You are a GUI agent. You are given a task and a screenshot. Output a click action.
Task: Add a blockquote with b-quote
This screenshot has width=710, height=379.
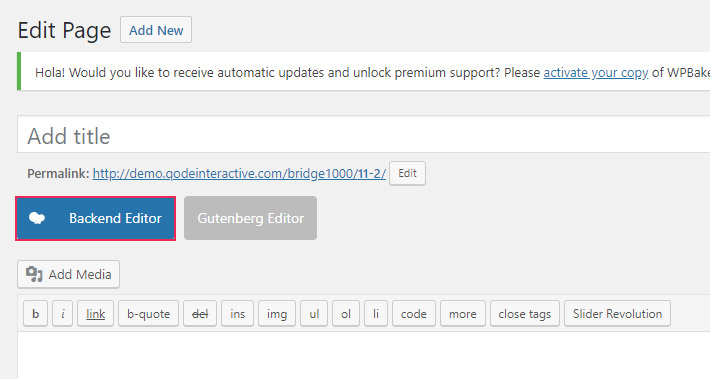[x=149, y=314]
